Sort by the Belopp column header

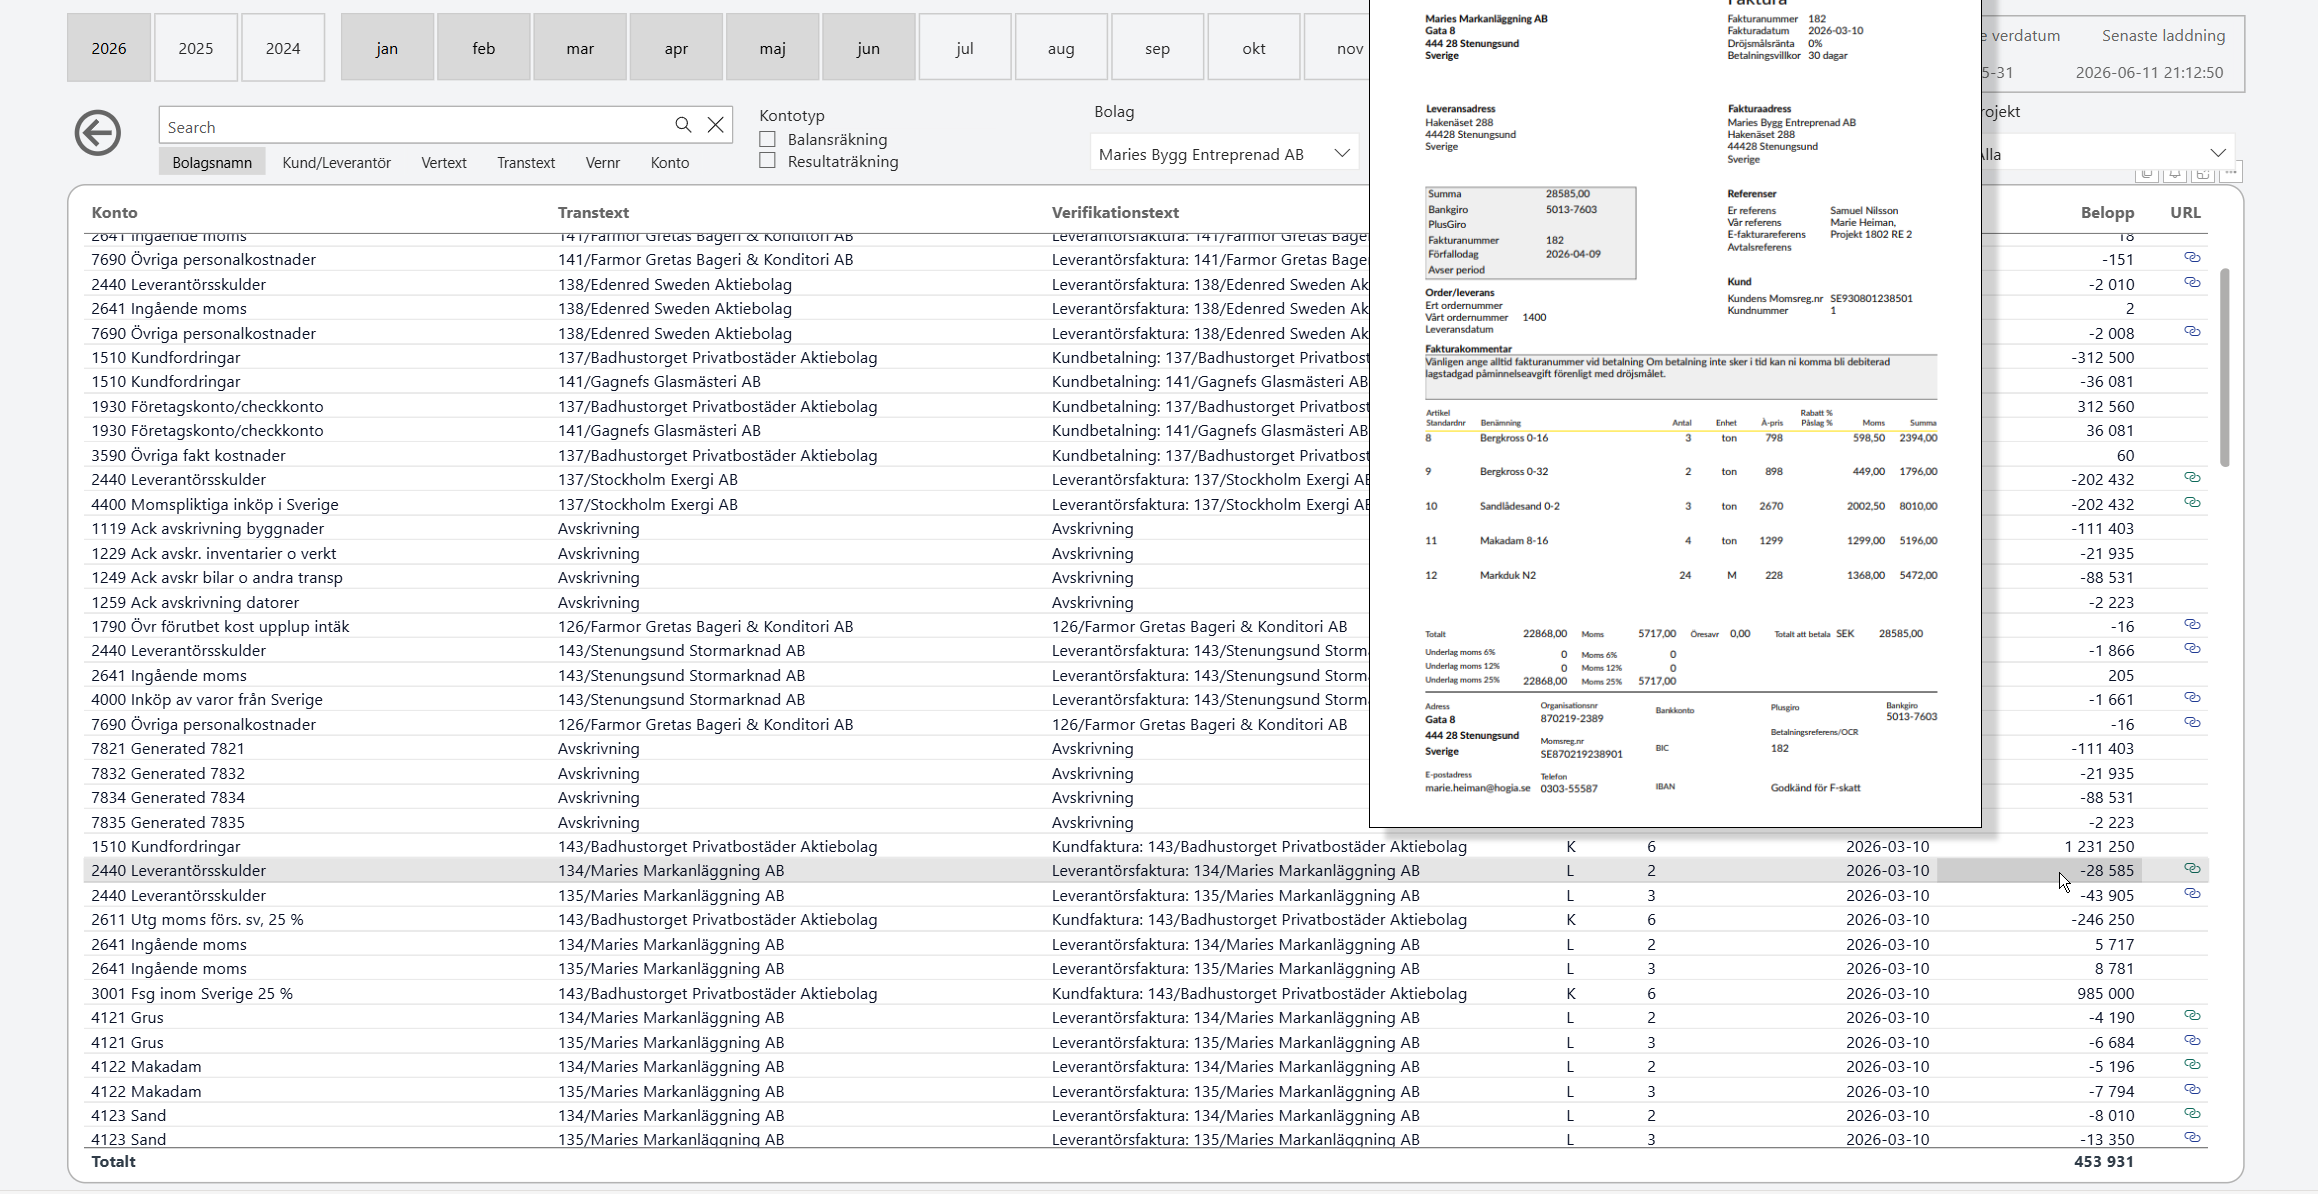click(x=2107, y=213)
